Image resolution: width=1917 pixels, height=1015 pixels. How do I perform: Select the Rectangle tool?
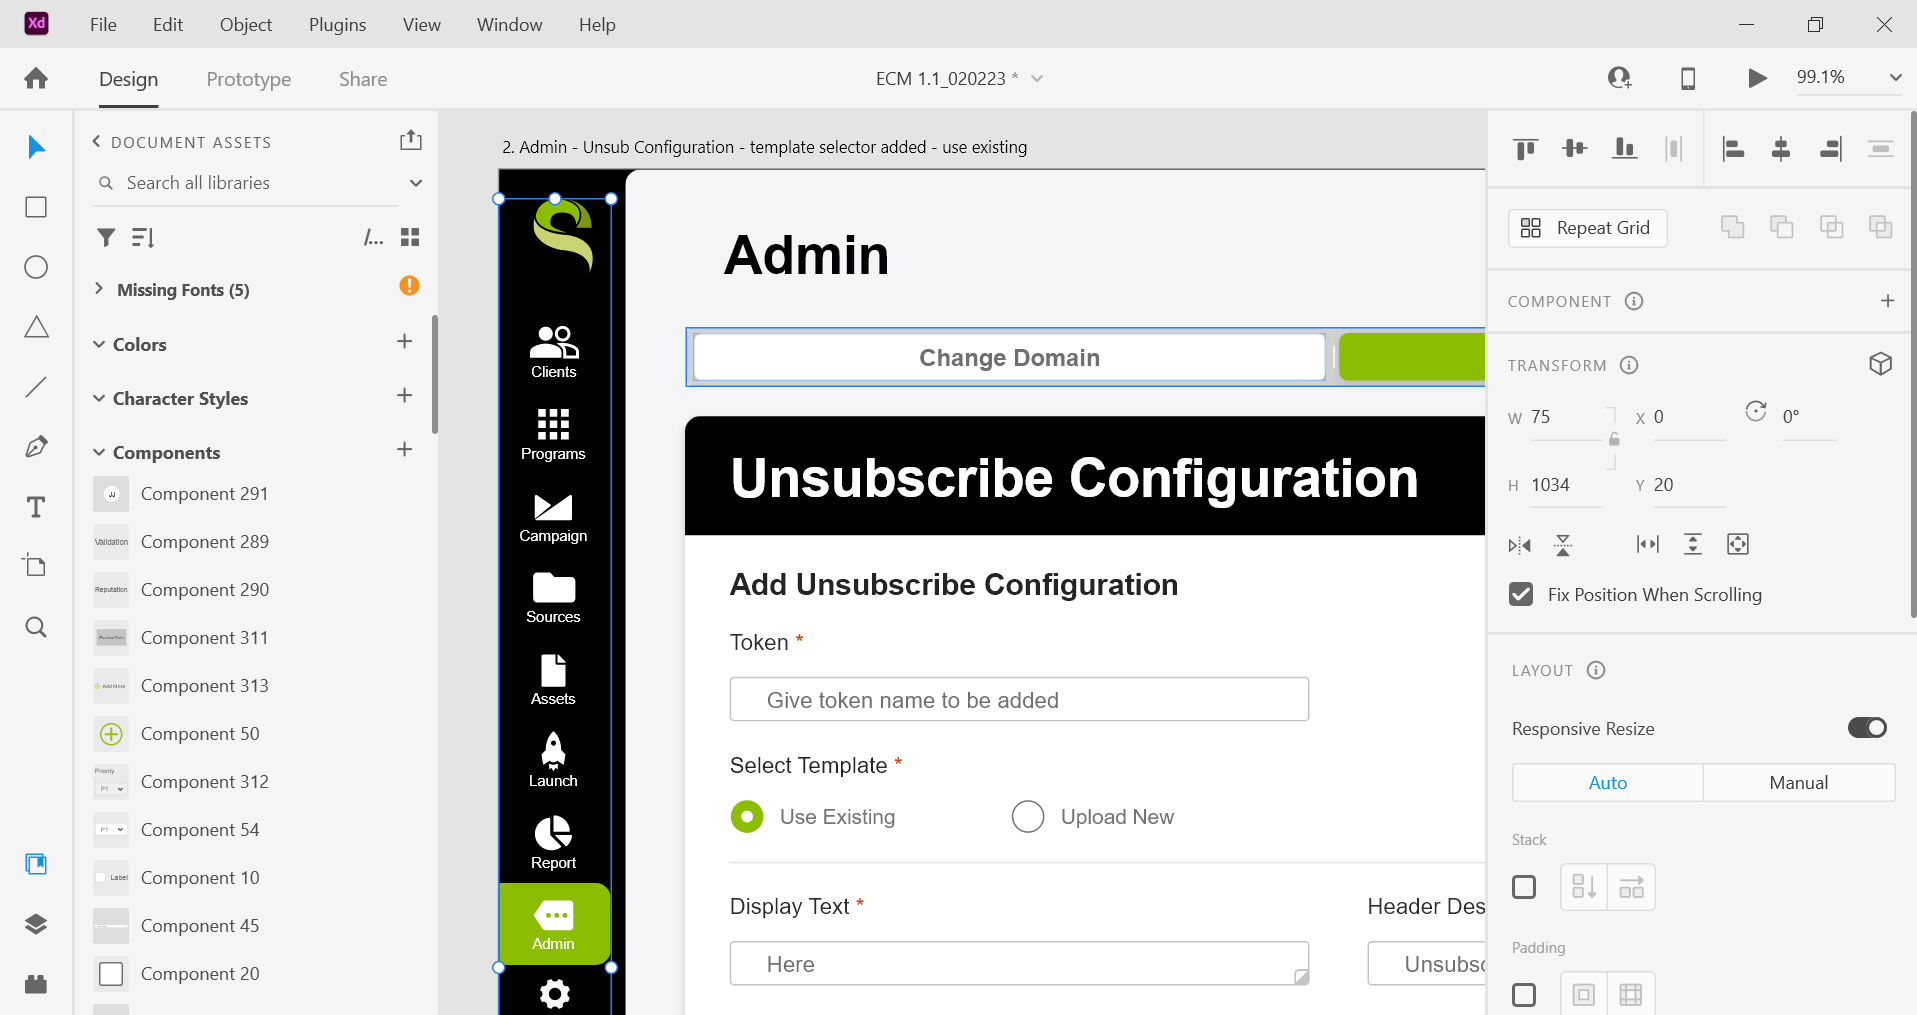point(36,207)
